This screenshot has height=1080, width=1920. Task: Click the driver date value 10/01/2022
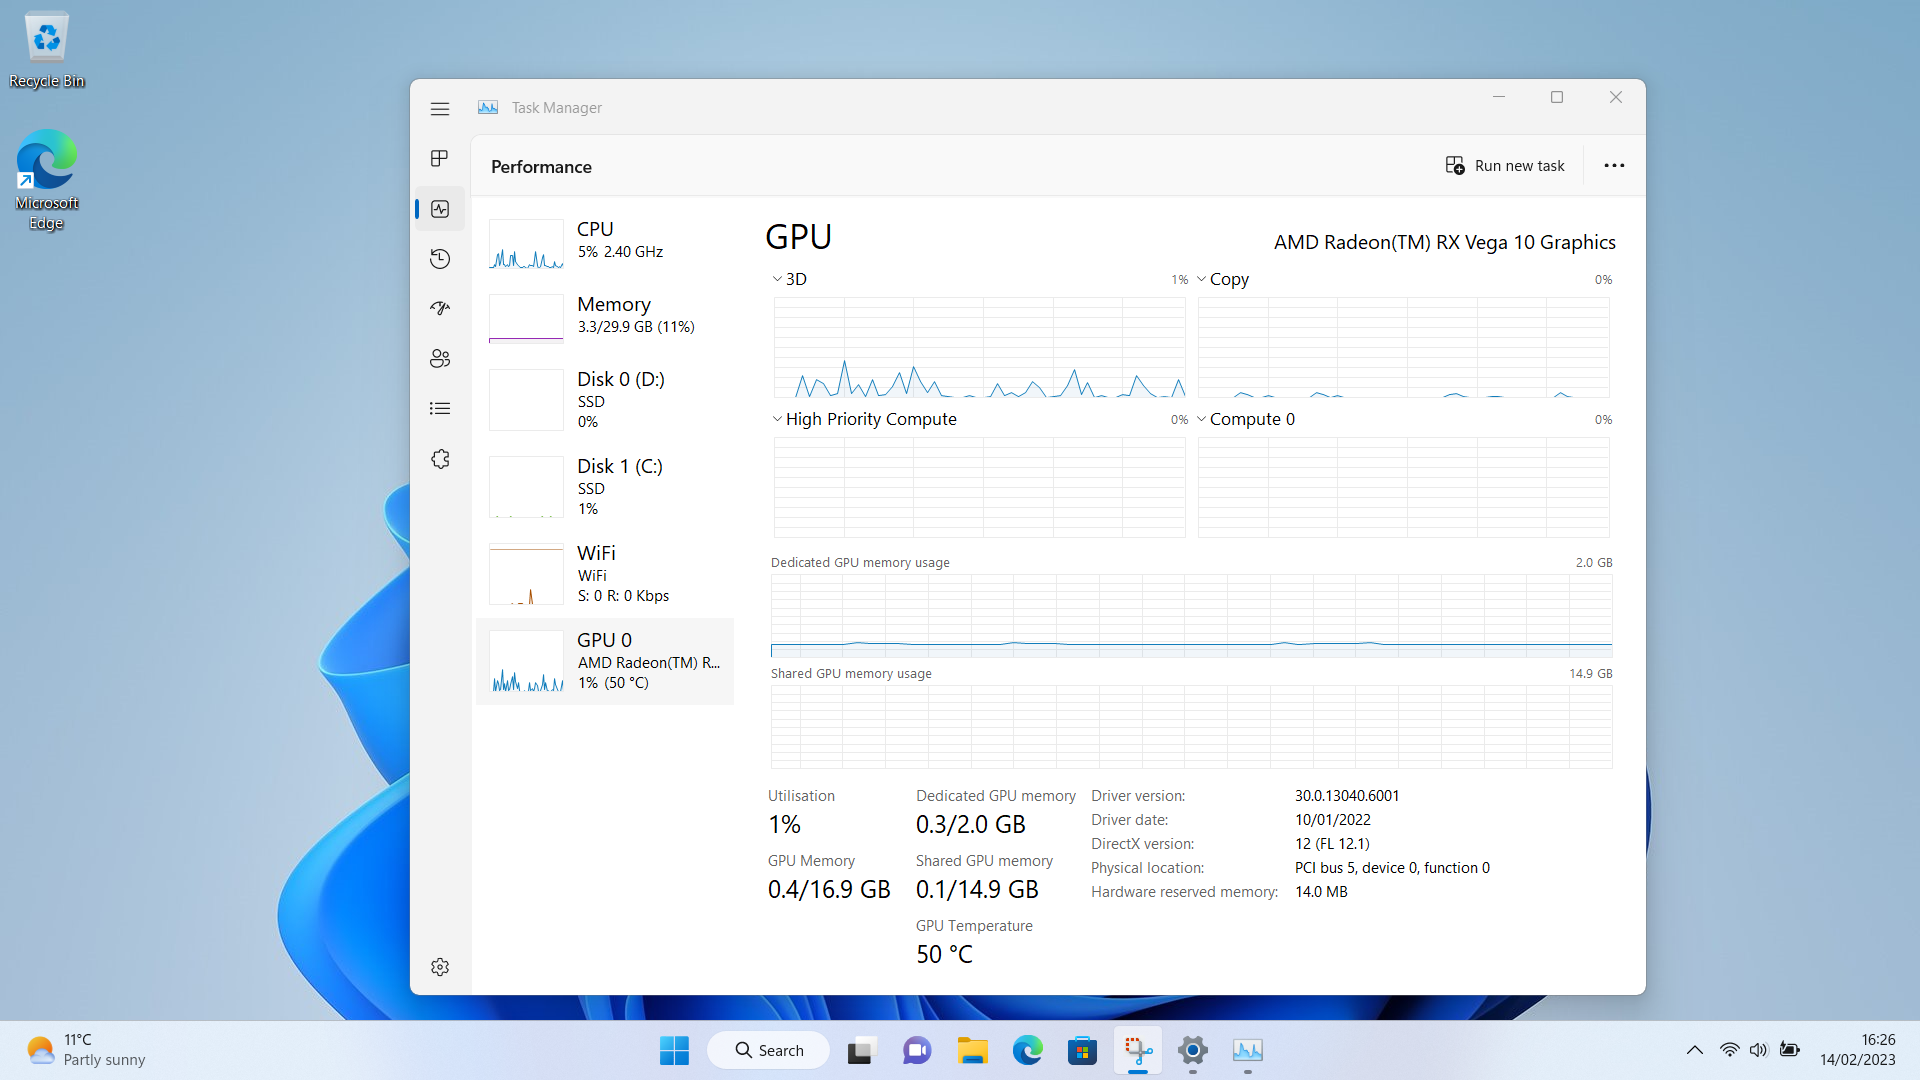point(1332,820)
